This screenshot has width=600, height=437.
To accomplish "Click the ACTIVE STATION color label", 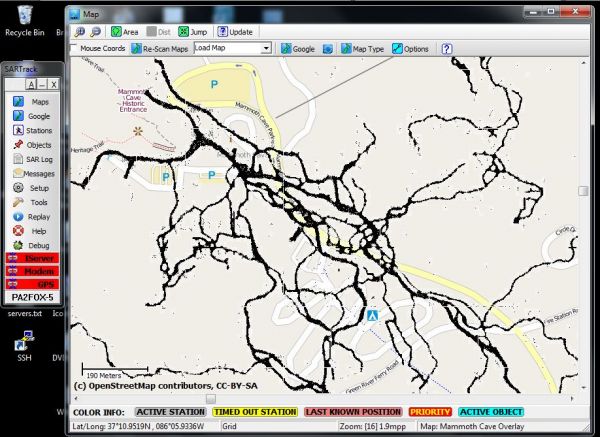I will point(170,412).
